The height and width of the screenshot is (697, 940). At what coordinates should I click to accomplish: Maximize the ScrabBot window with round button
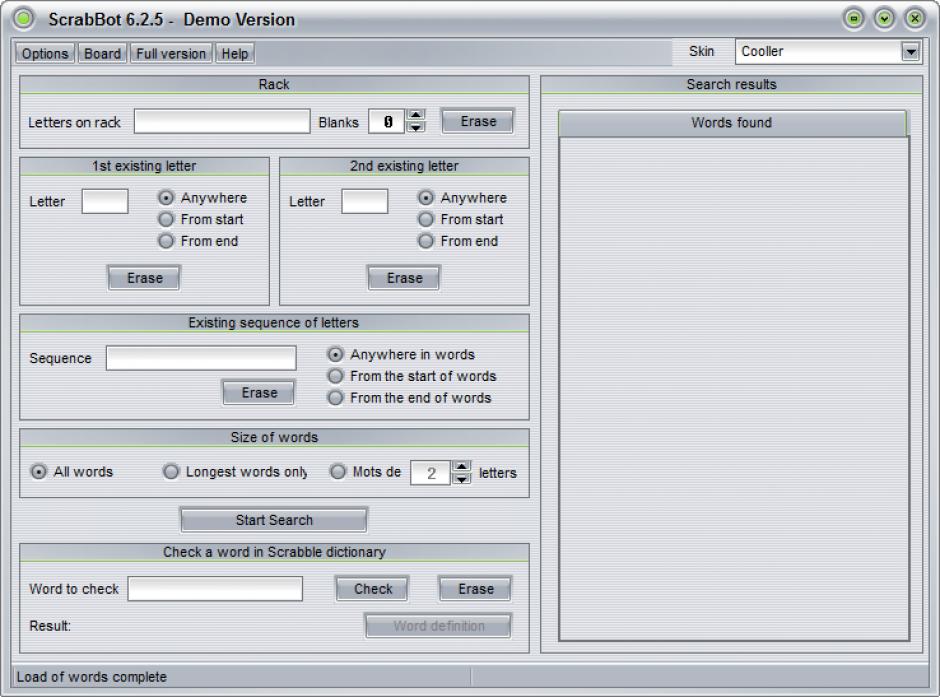click(884, 19)
